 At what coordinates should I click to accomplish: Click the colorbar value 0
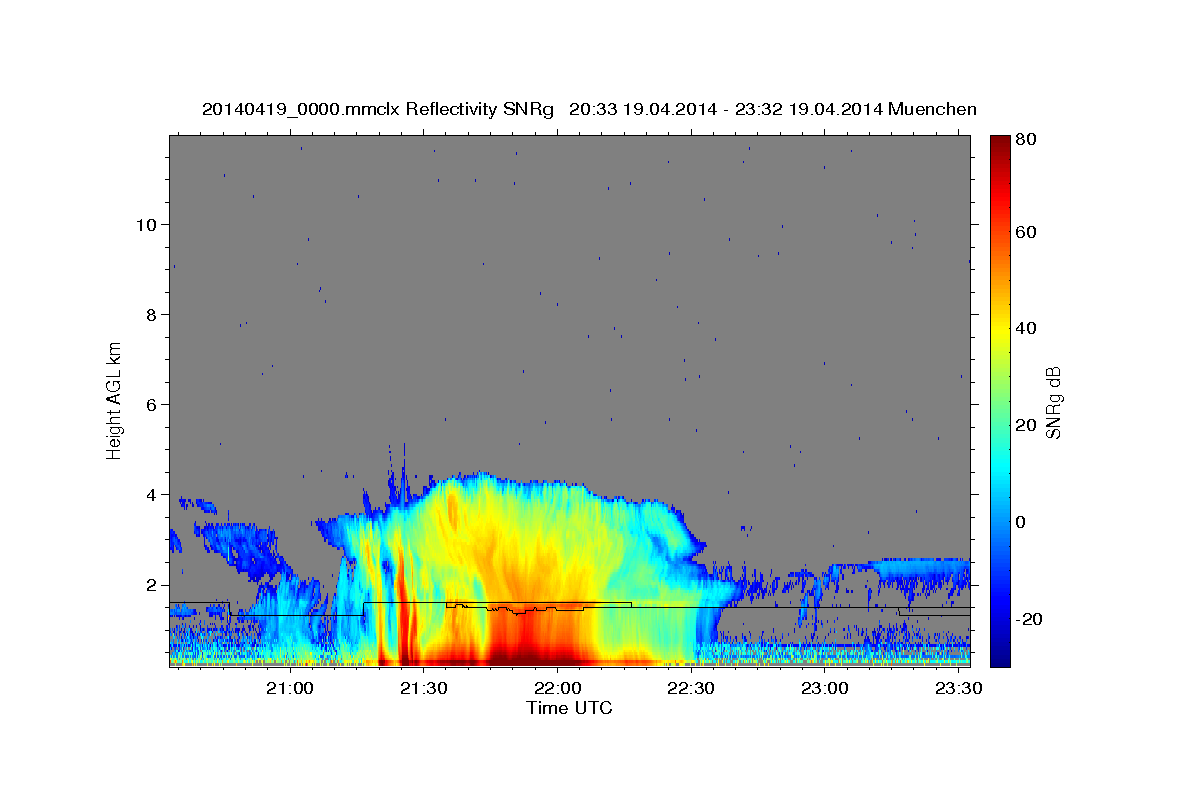tap(1021, 522)
